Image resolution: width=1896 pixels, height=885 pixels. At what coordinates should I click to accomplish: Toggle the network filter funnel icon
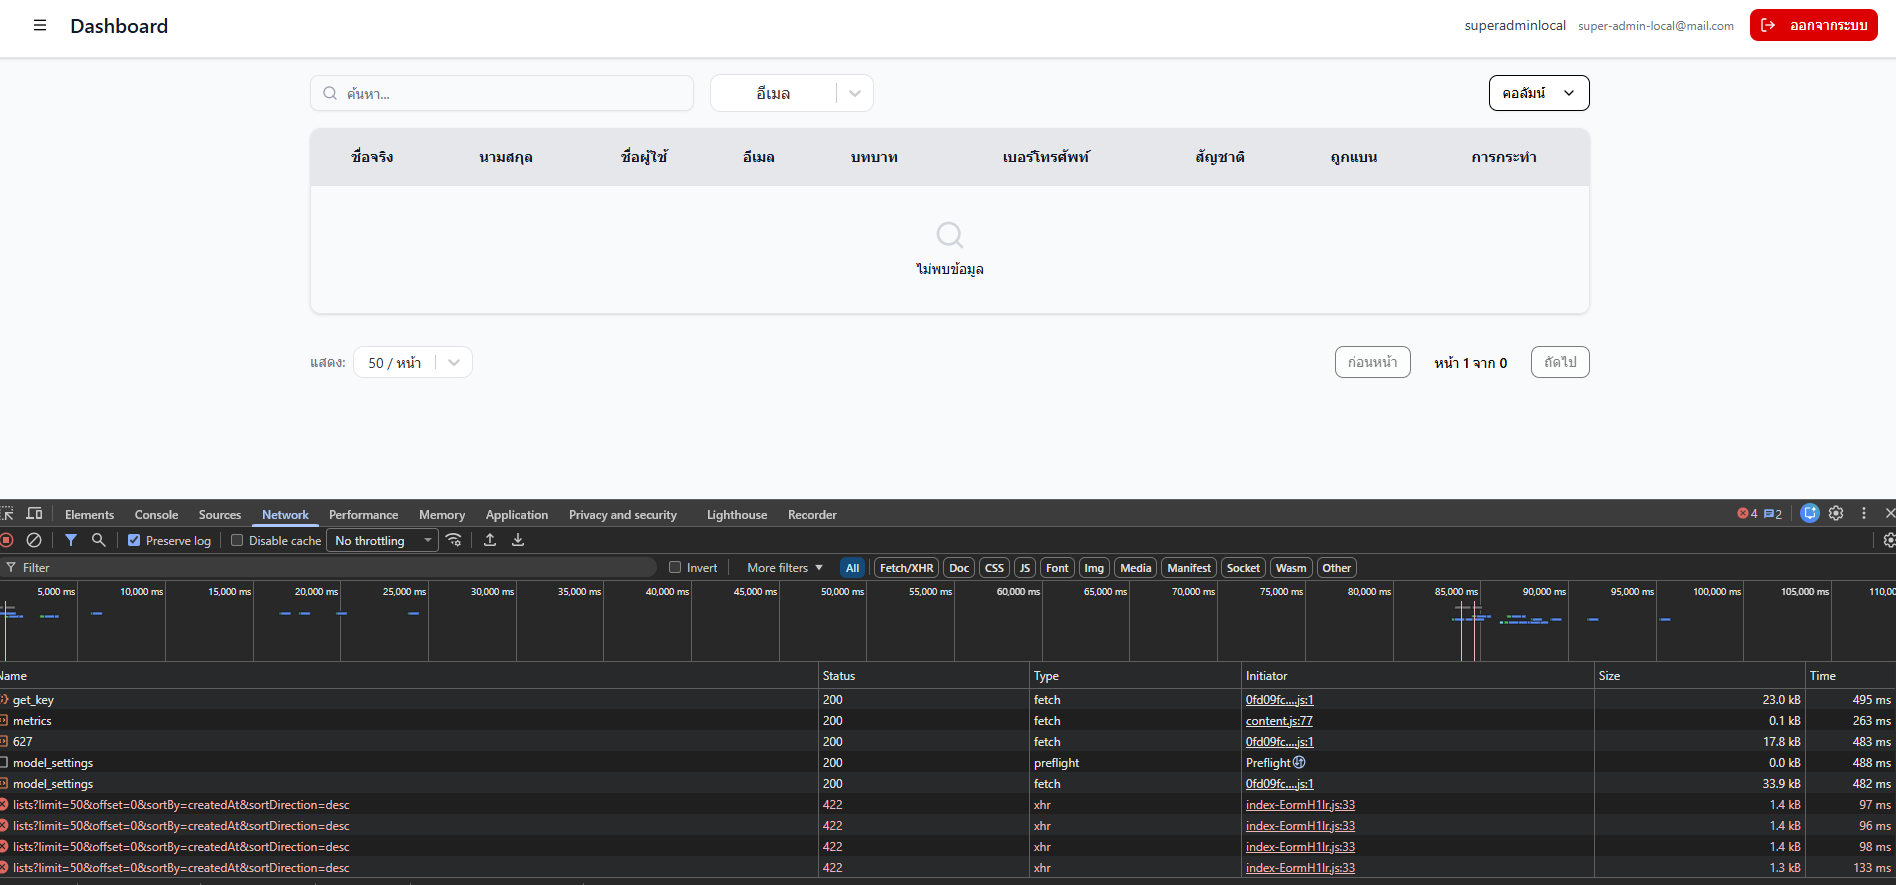click(71, 540)
